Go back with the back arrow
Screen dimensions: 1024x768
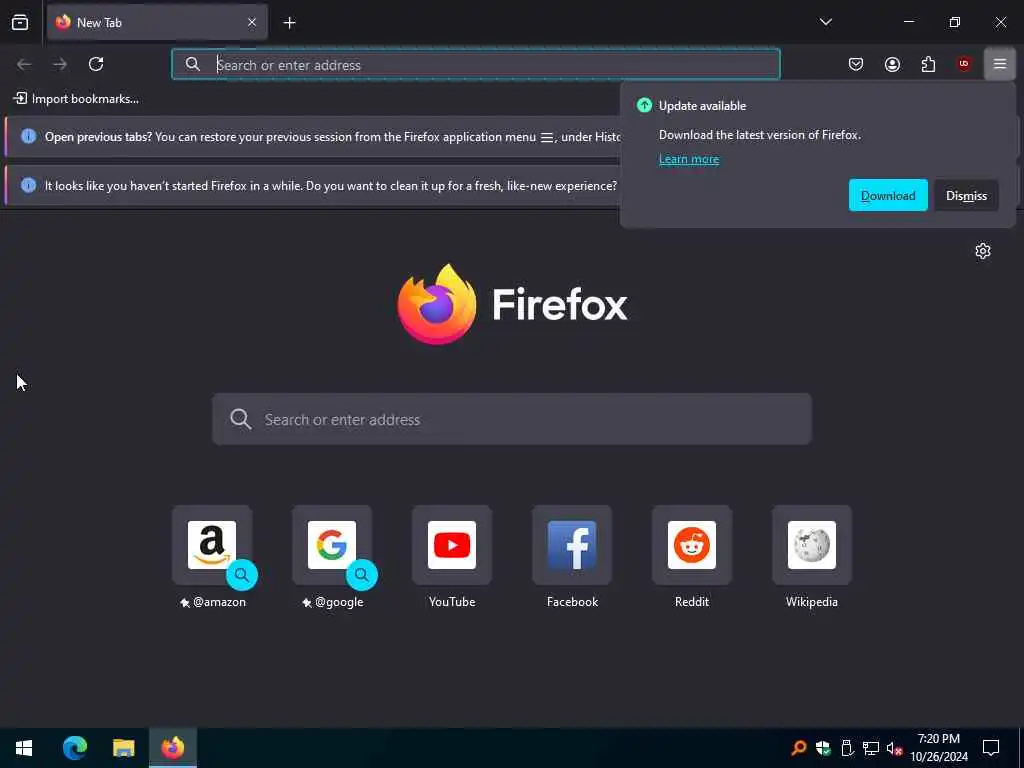point(24,64)
